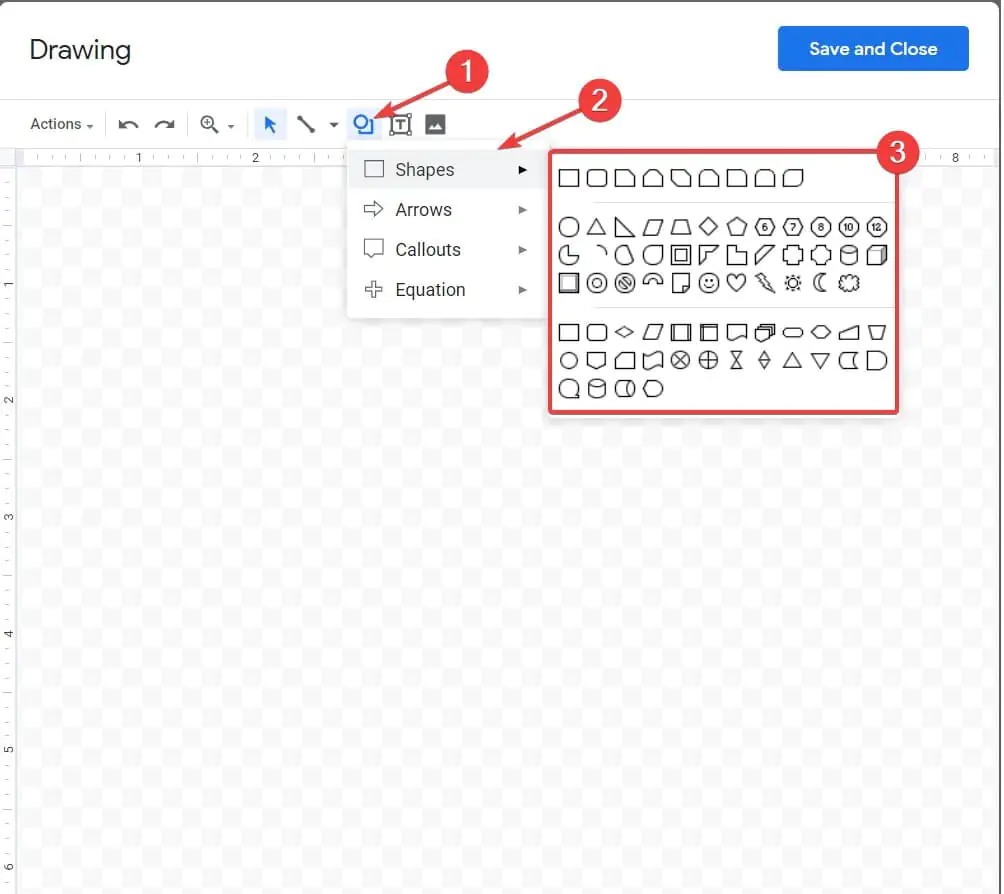The height and width of the screenshot is (894, 1004).
Task: Click the vertical ruler near mark 3
Action: pos(8,516)
